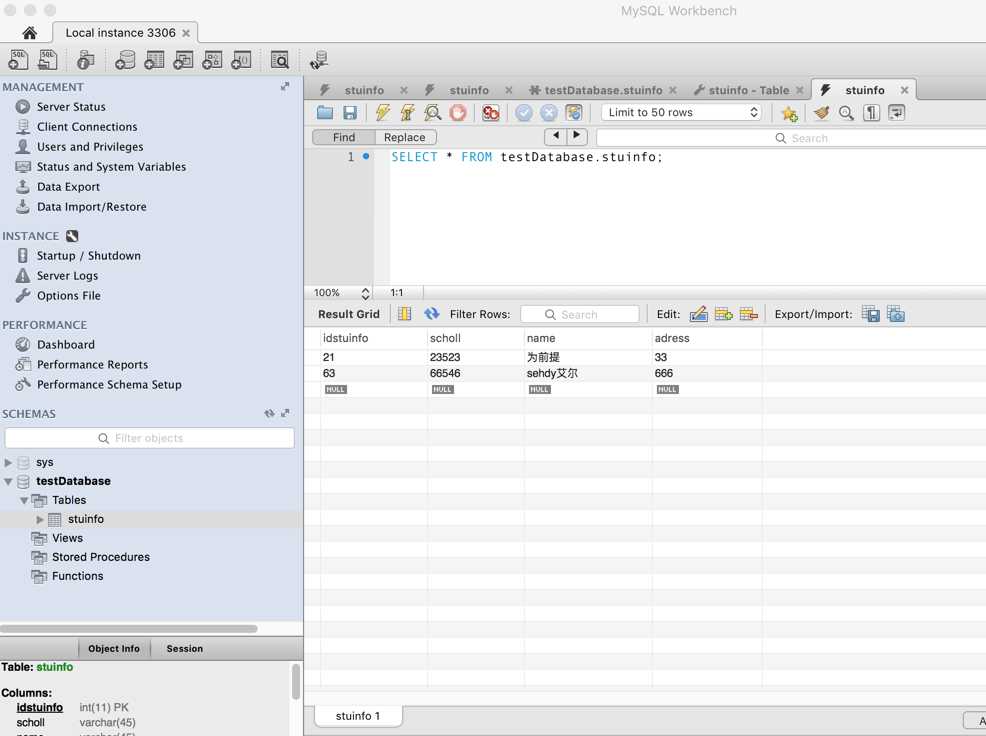This screenshot has width=986, height=736.
Task: Go to the home screen
Action: 29,33
